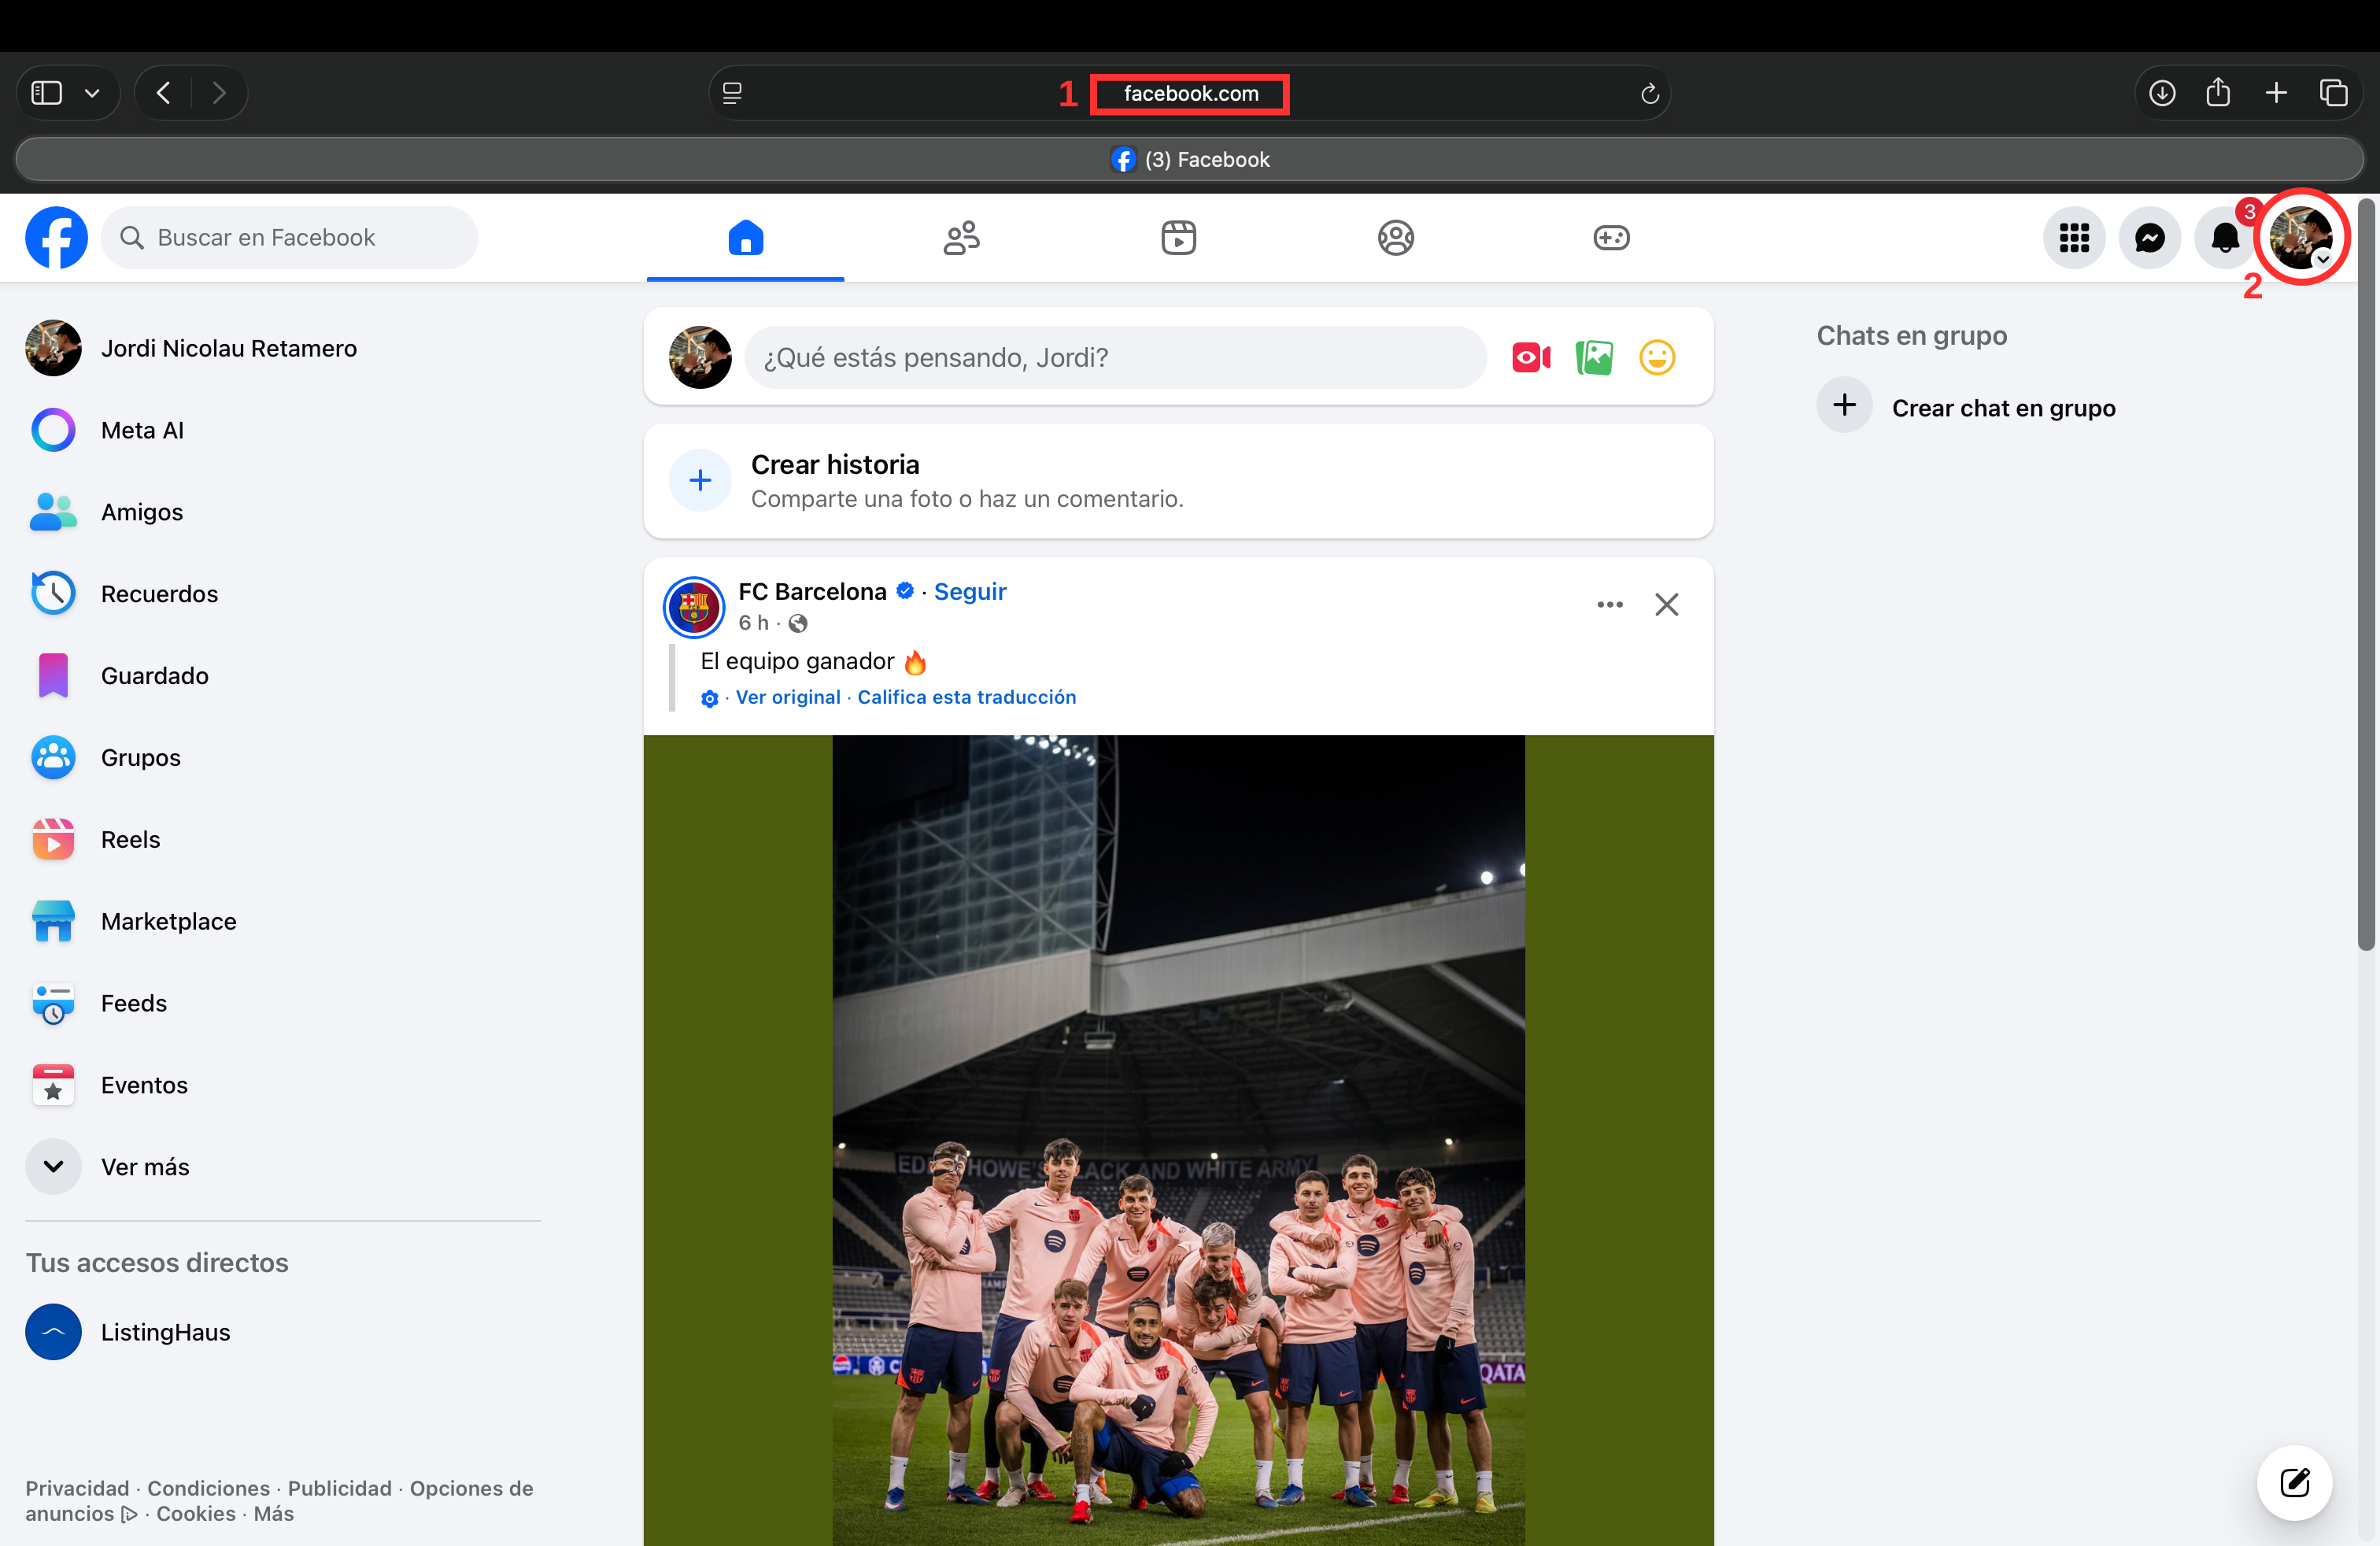Click "Ver original" translation link
The height and width of the screenshot is (1546, 2380).
coord(788,697)
